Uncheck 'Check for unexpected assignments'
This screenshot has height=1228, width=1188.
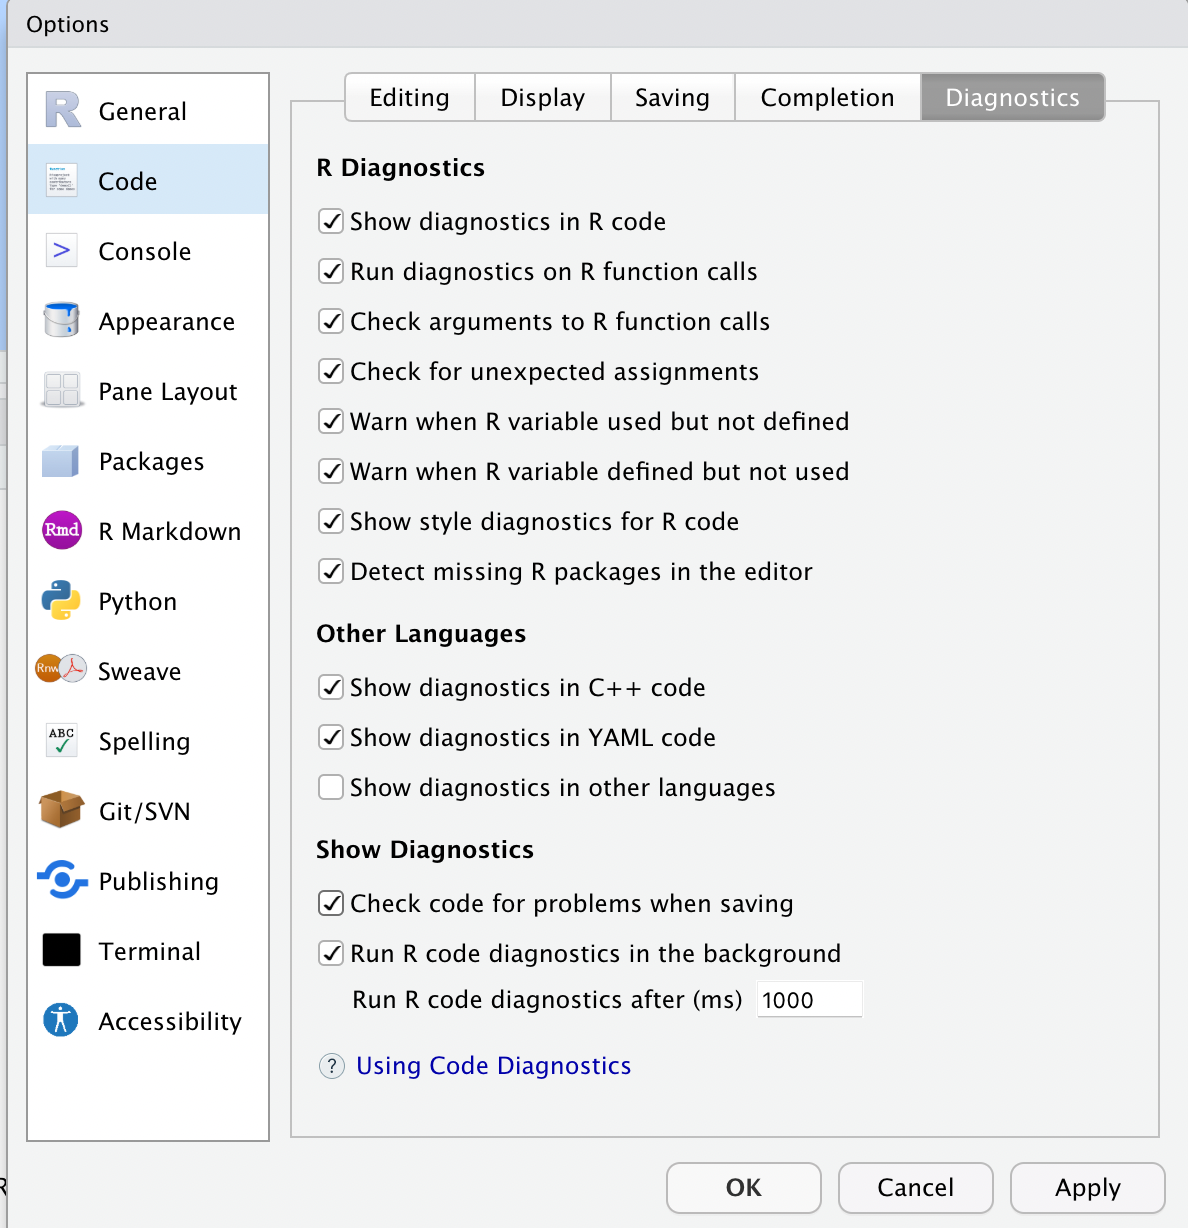[x=330, y=371]
